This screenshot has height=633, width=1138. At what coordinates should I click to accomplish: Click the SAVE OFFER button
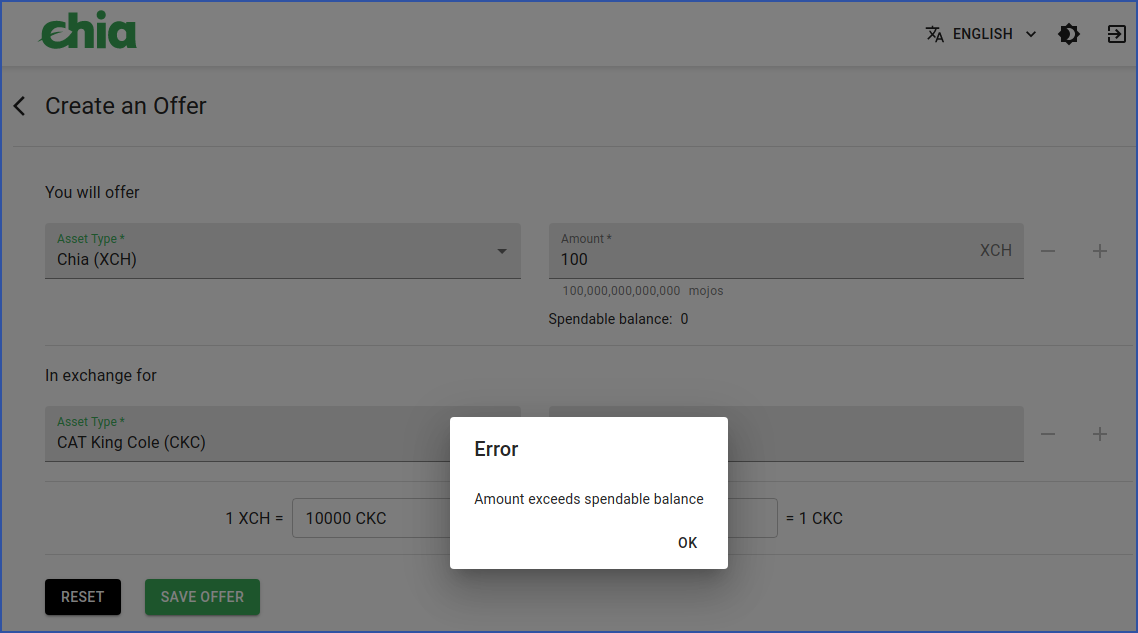[x=202, y=597]
